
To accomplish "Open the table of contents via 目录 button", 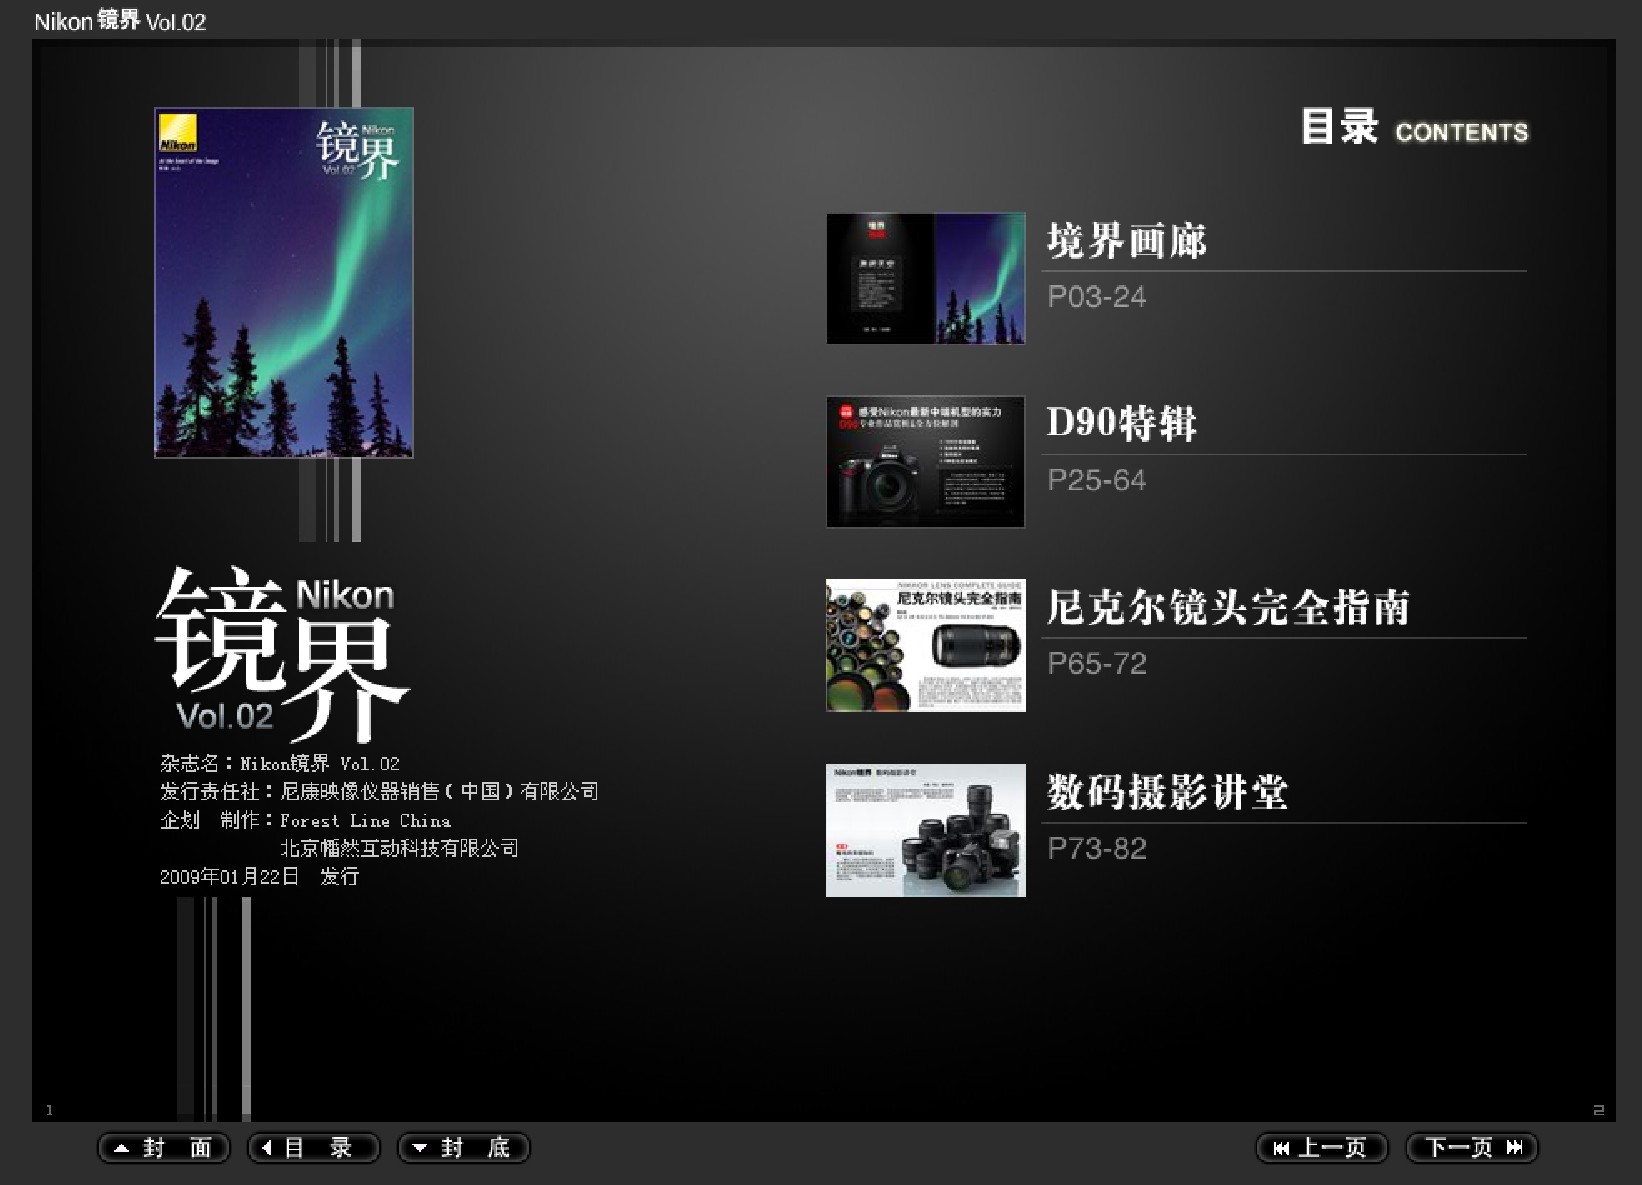I will pyautogui.click(x=314, y=1148).
